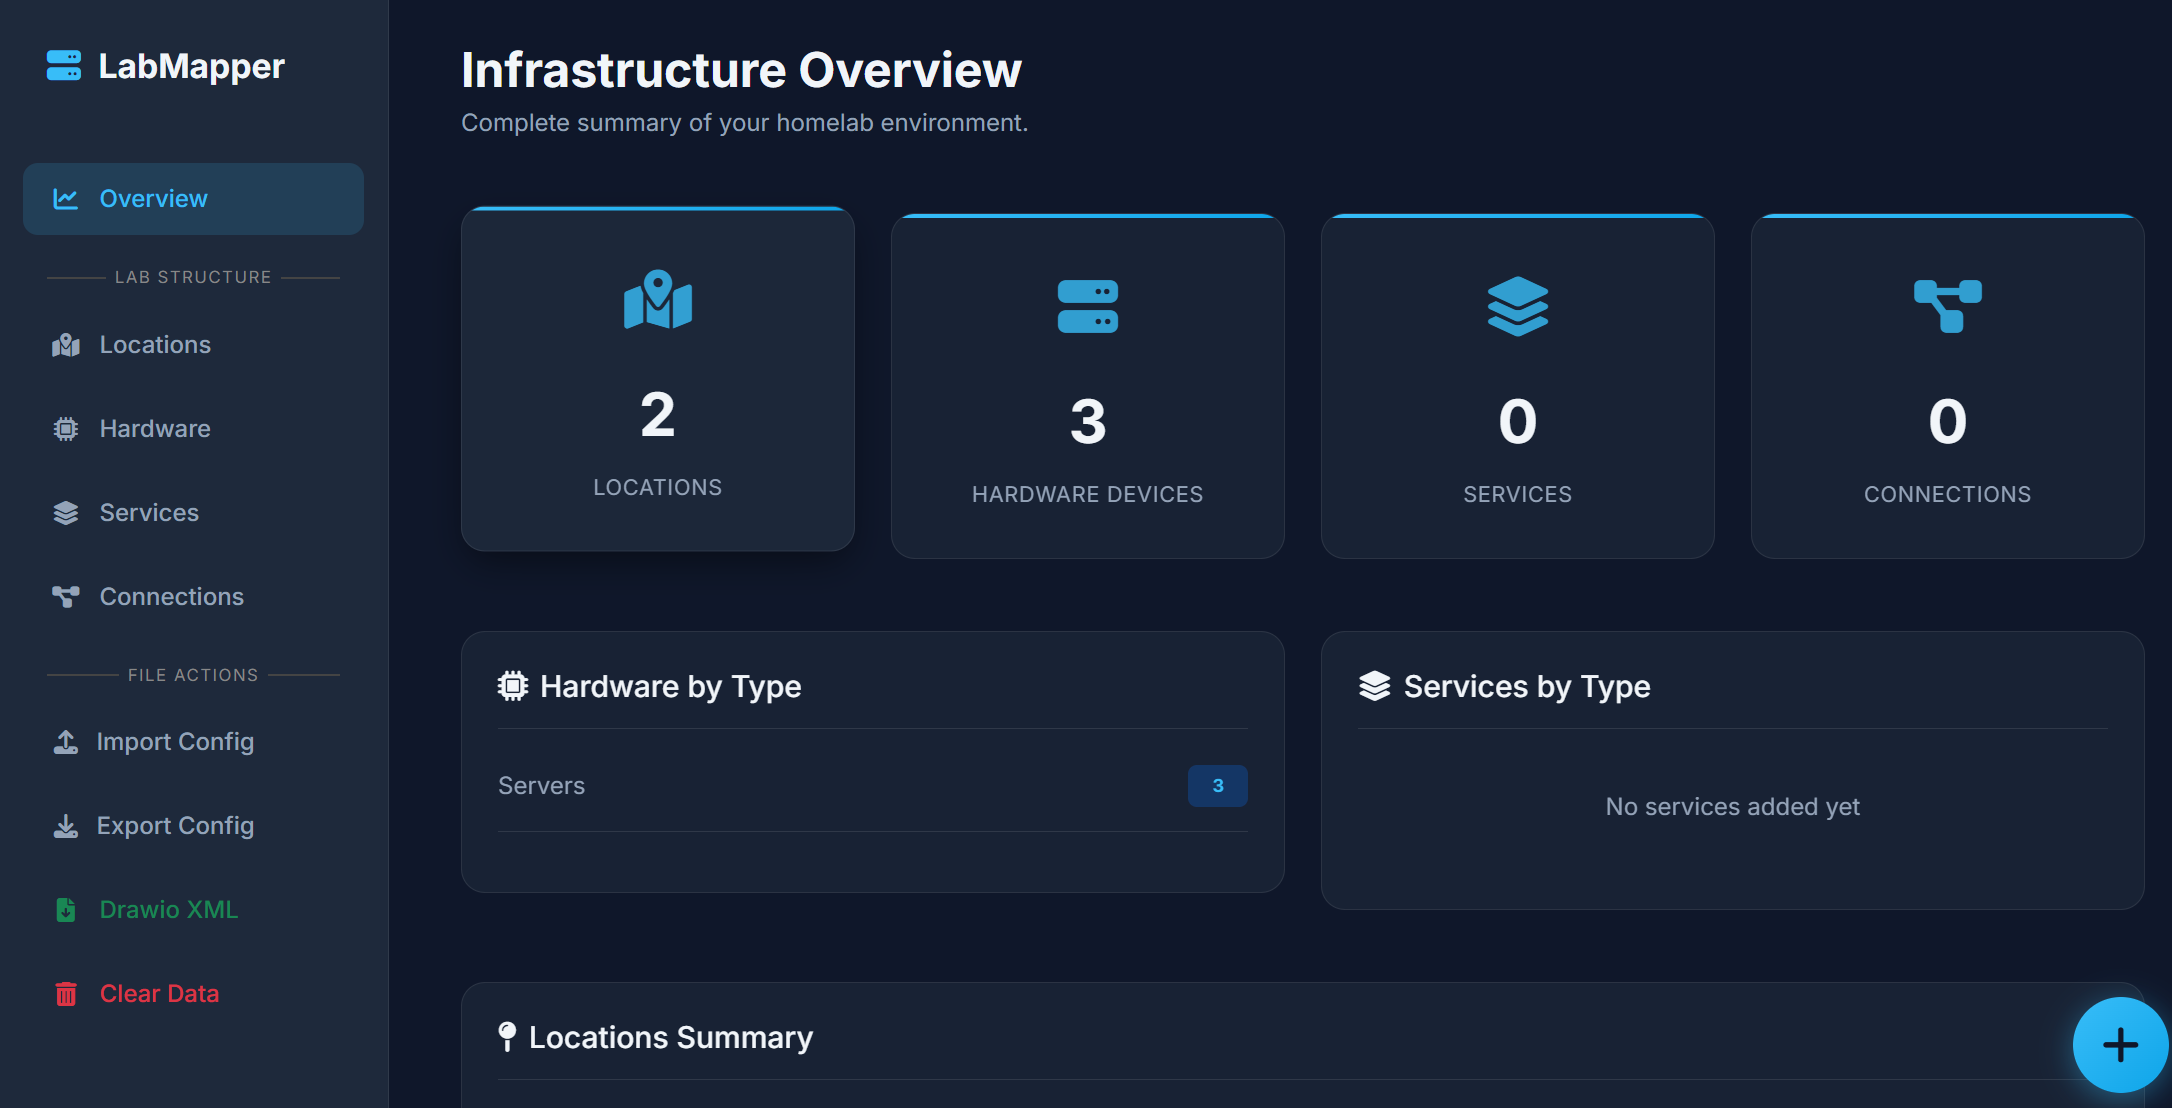Go to the Hardware menu item

(x=155, y=429)
